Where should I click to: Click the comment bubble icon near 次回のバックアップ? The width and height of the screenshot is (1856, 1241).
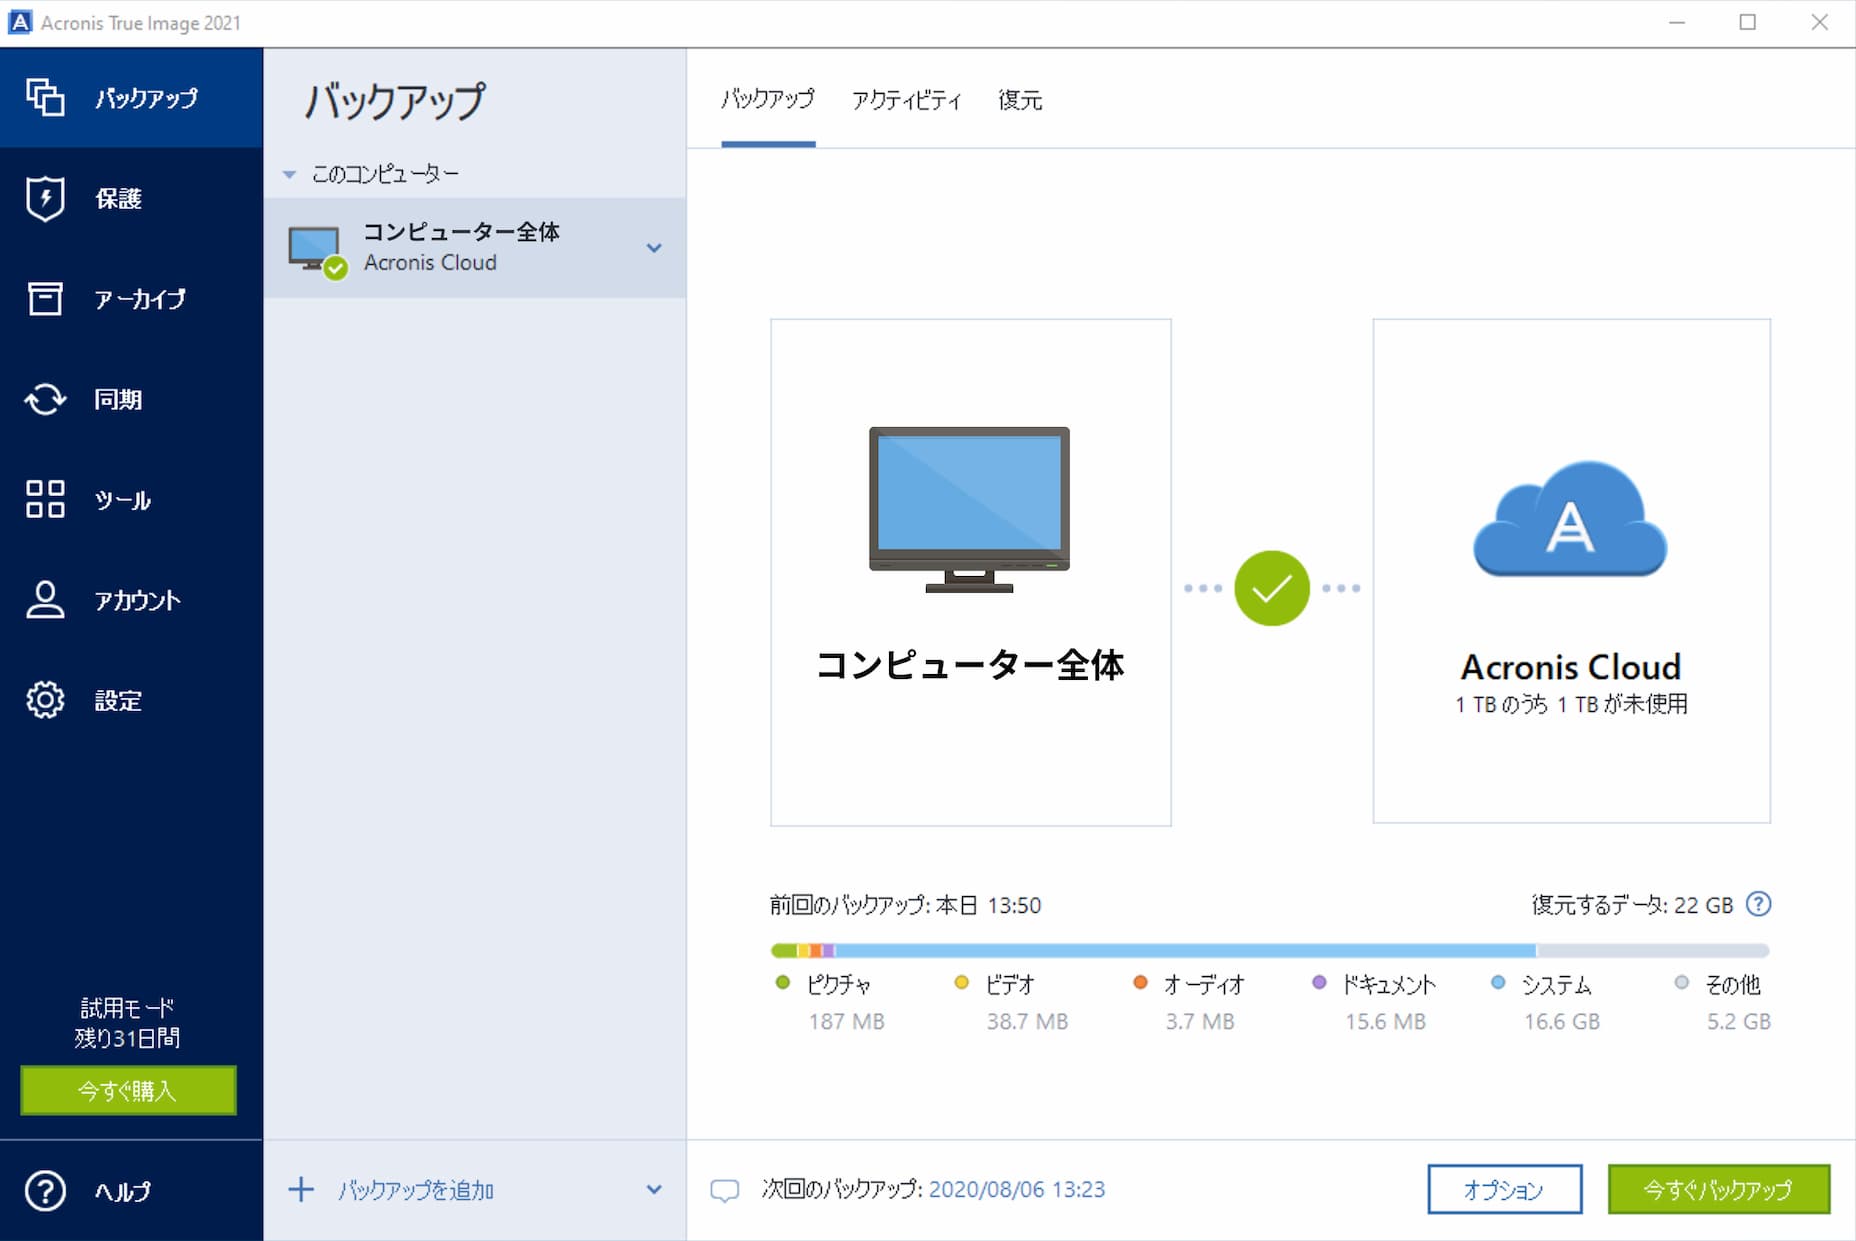[x=724, y=1190]
